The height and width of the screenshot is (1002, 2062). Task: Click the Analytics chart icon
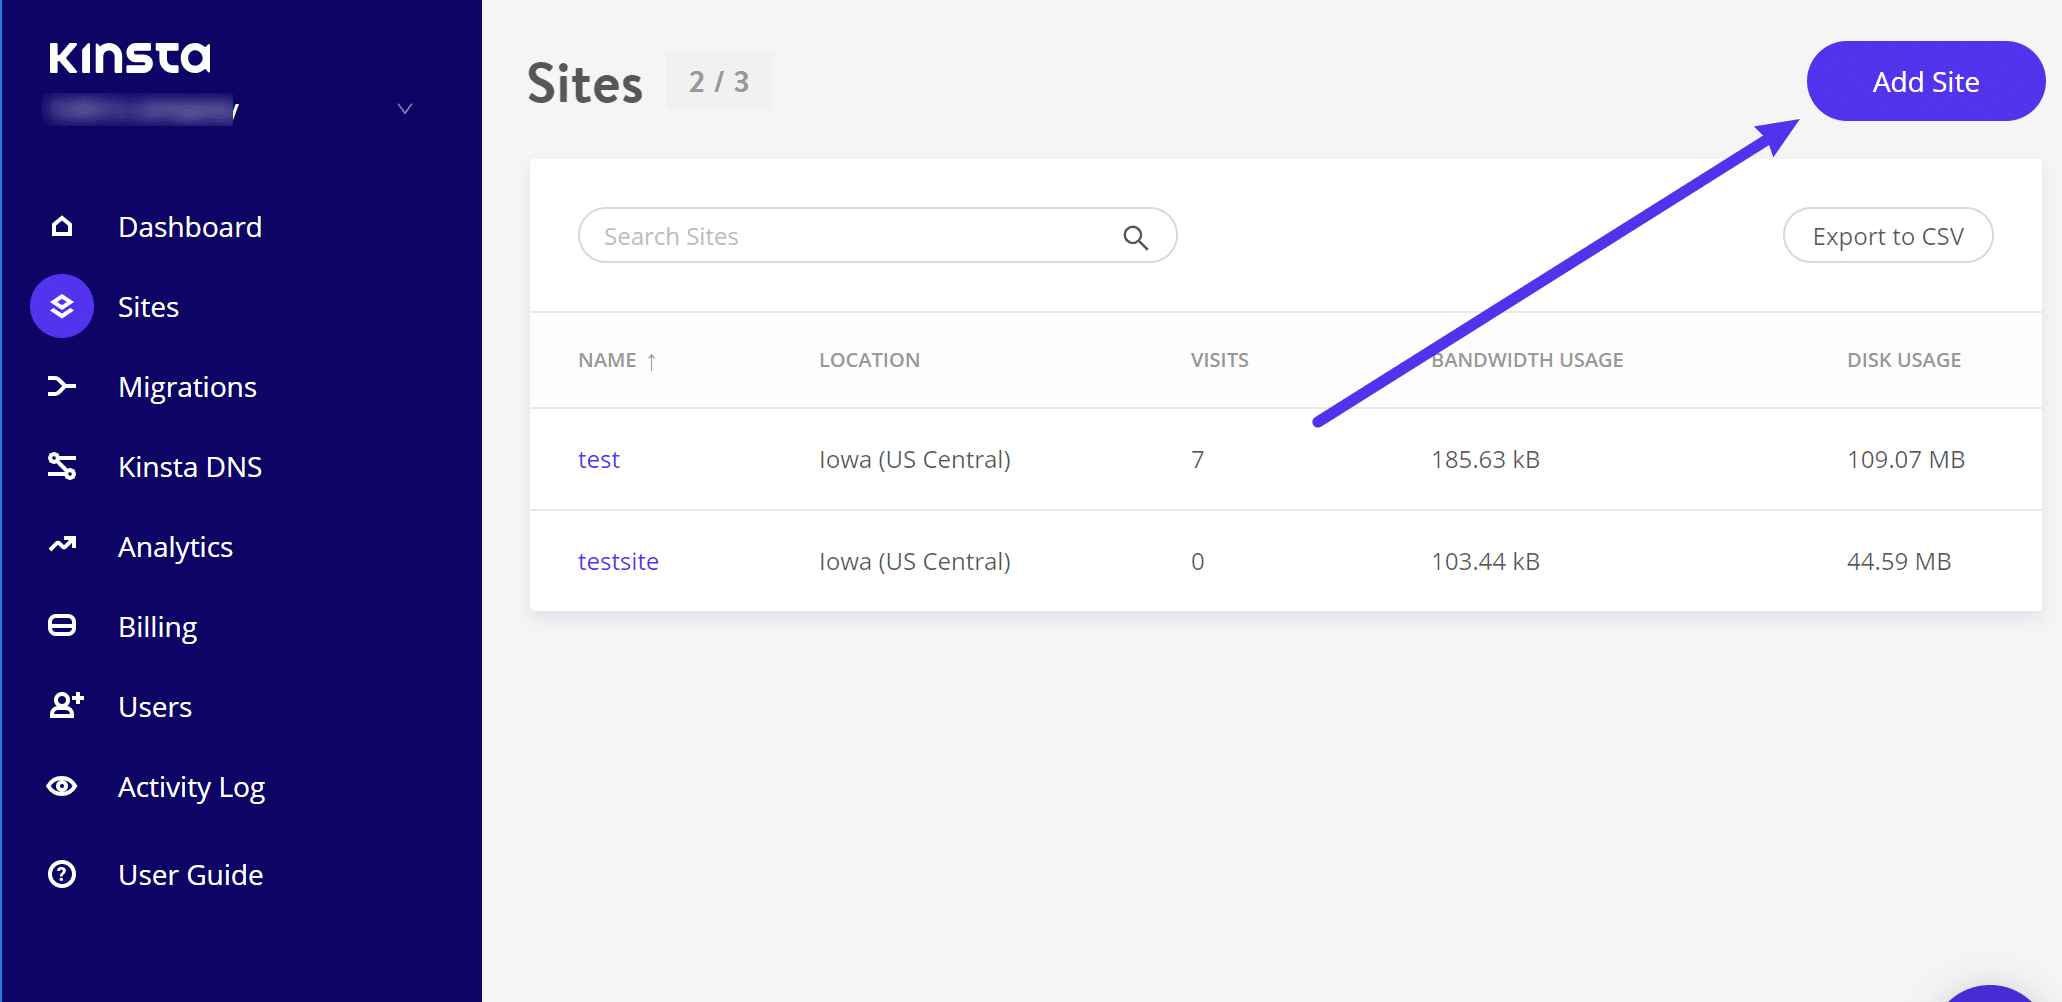(61, 546)
